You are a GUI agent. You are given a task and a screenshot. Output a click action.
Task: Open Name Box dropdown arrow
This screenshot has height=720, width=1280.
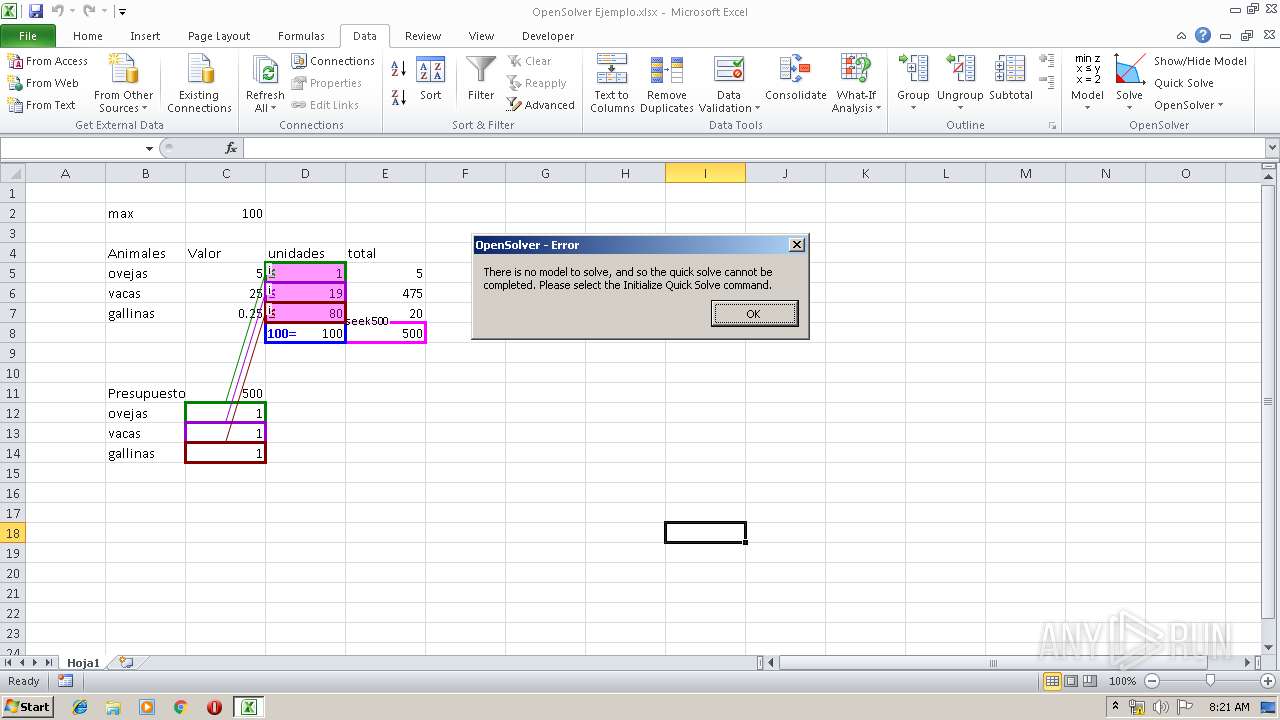click(149, 148)
